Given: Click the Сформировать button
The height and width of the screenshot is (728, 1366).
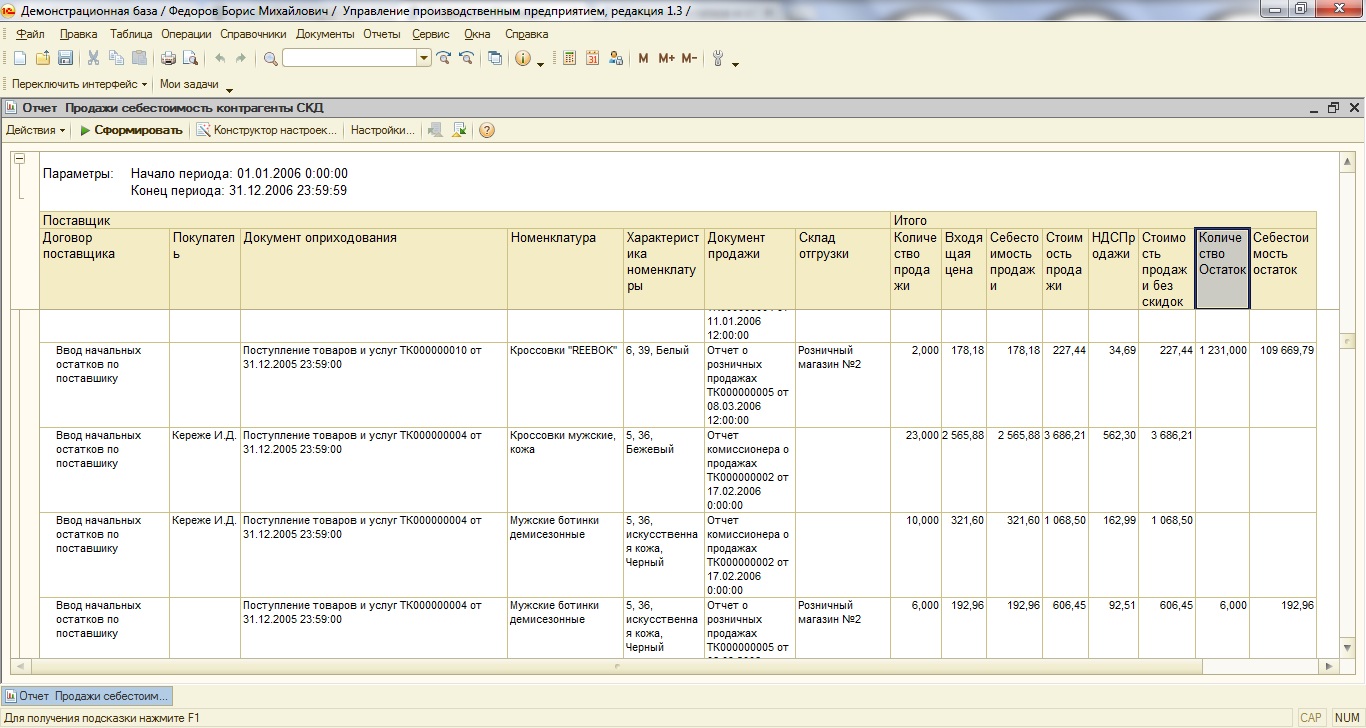Looking at the screenshot, I should (131, 130).
